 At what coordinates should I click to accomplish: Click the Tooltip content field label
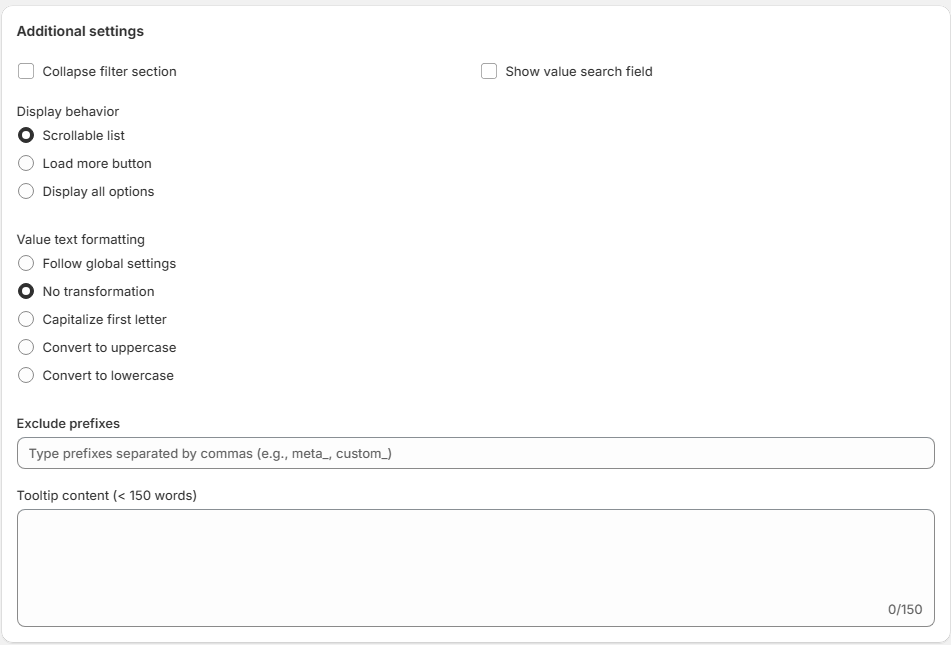[x=107, y=496]
